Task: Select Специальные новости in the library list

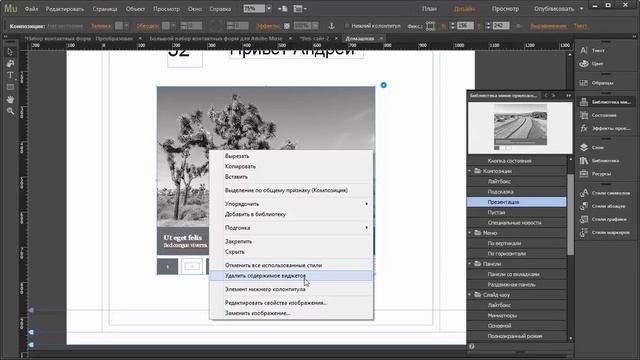Action: click(x=517, y=222)
